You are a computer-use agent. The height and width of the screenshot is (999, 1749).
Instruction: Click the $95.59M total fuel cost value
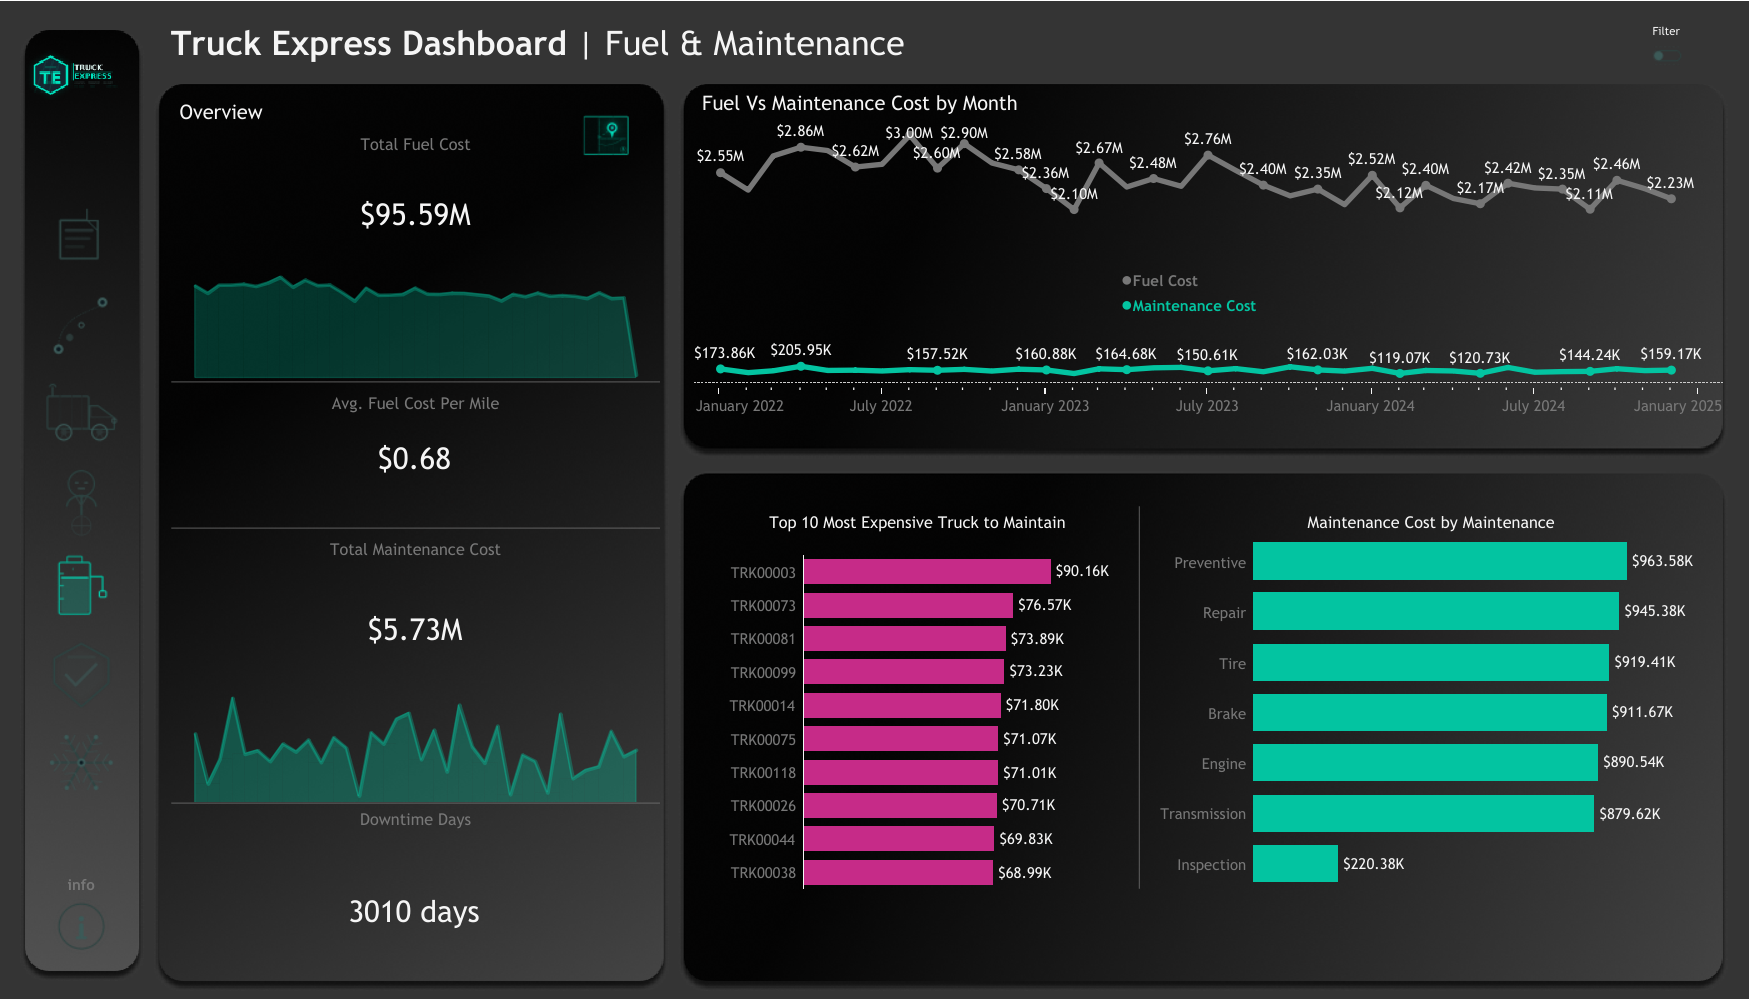415,214
